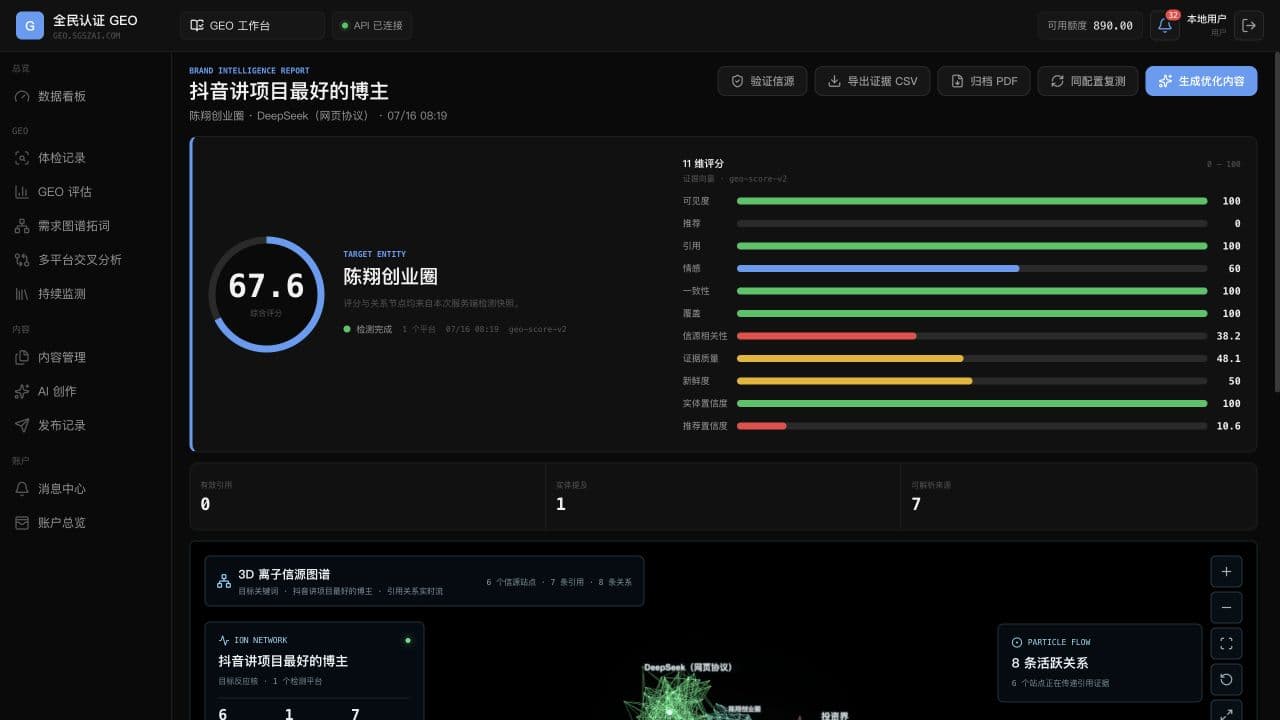Click the 8 条活跃关系 heading
Image resolution: width=1280 pixels, height=720 pixels.
click(x=1050, y=663)
